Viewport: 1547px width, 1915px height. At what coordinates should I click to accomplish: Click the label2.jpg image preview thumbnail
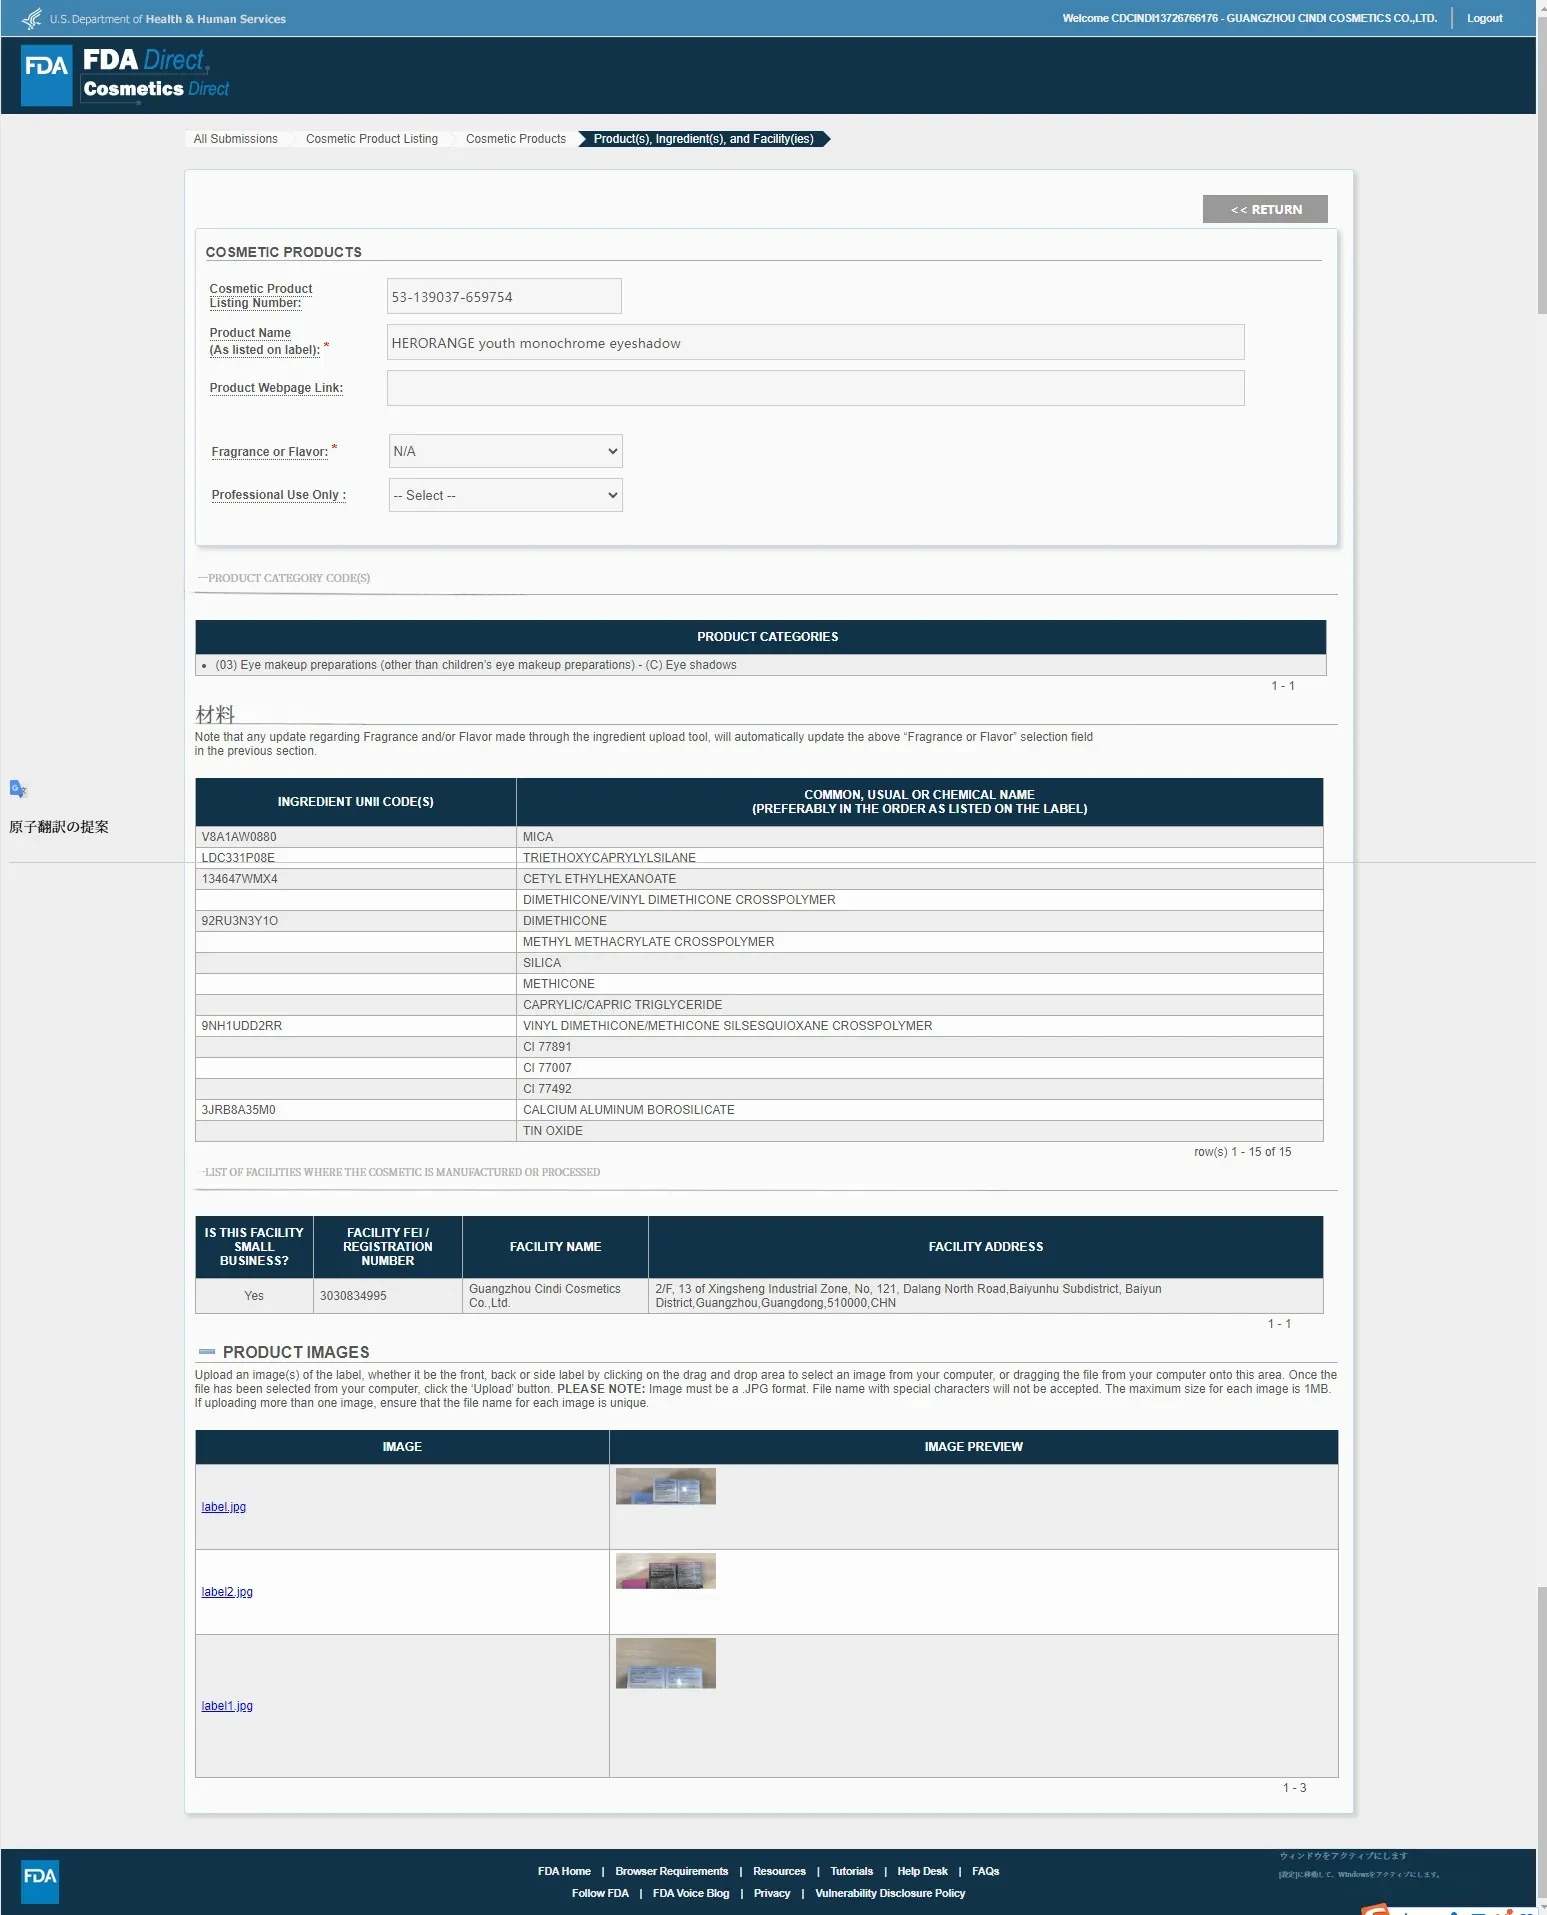(666, 1571)
